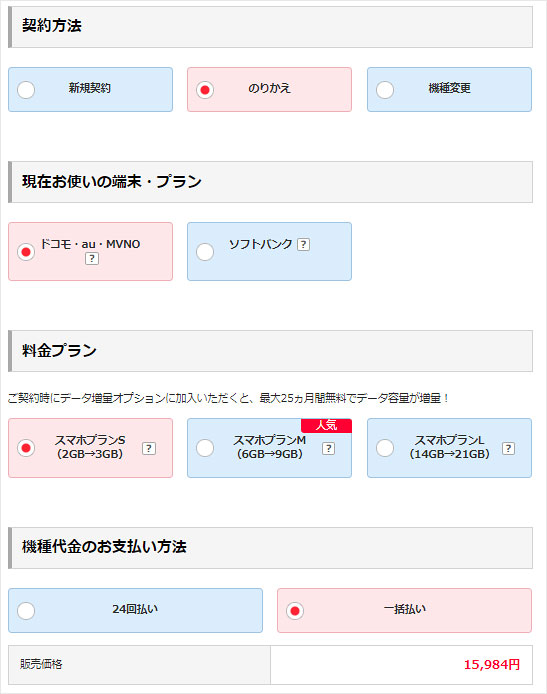Open help icon for スマホプランM
This screenshot has width=547, height=694.
pyautogui.click(x=328, y=448)
